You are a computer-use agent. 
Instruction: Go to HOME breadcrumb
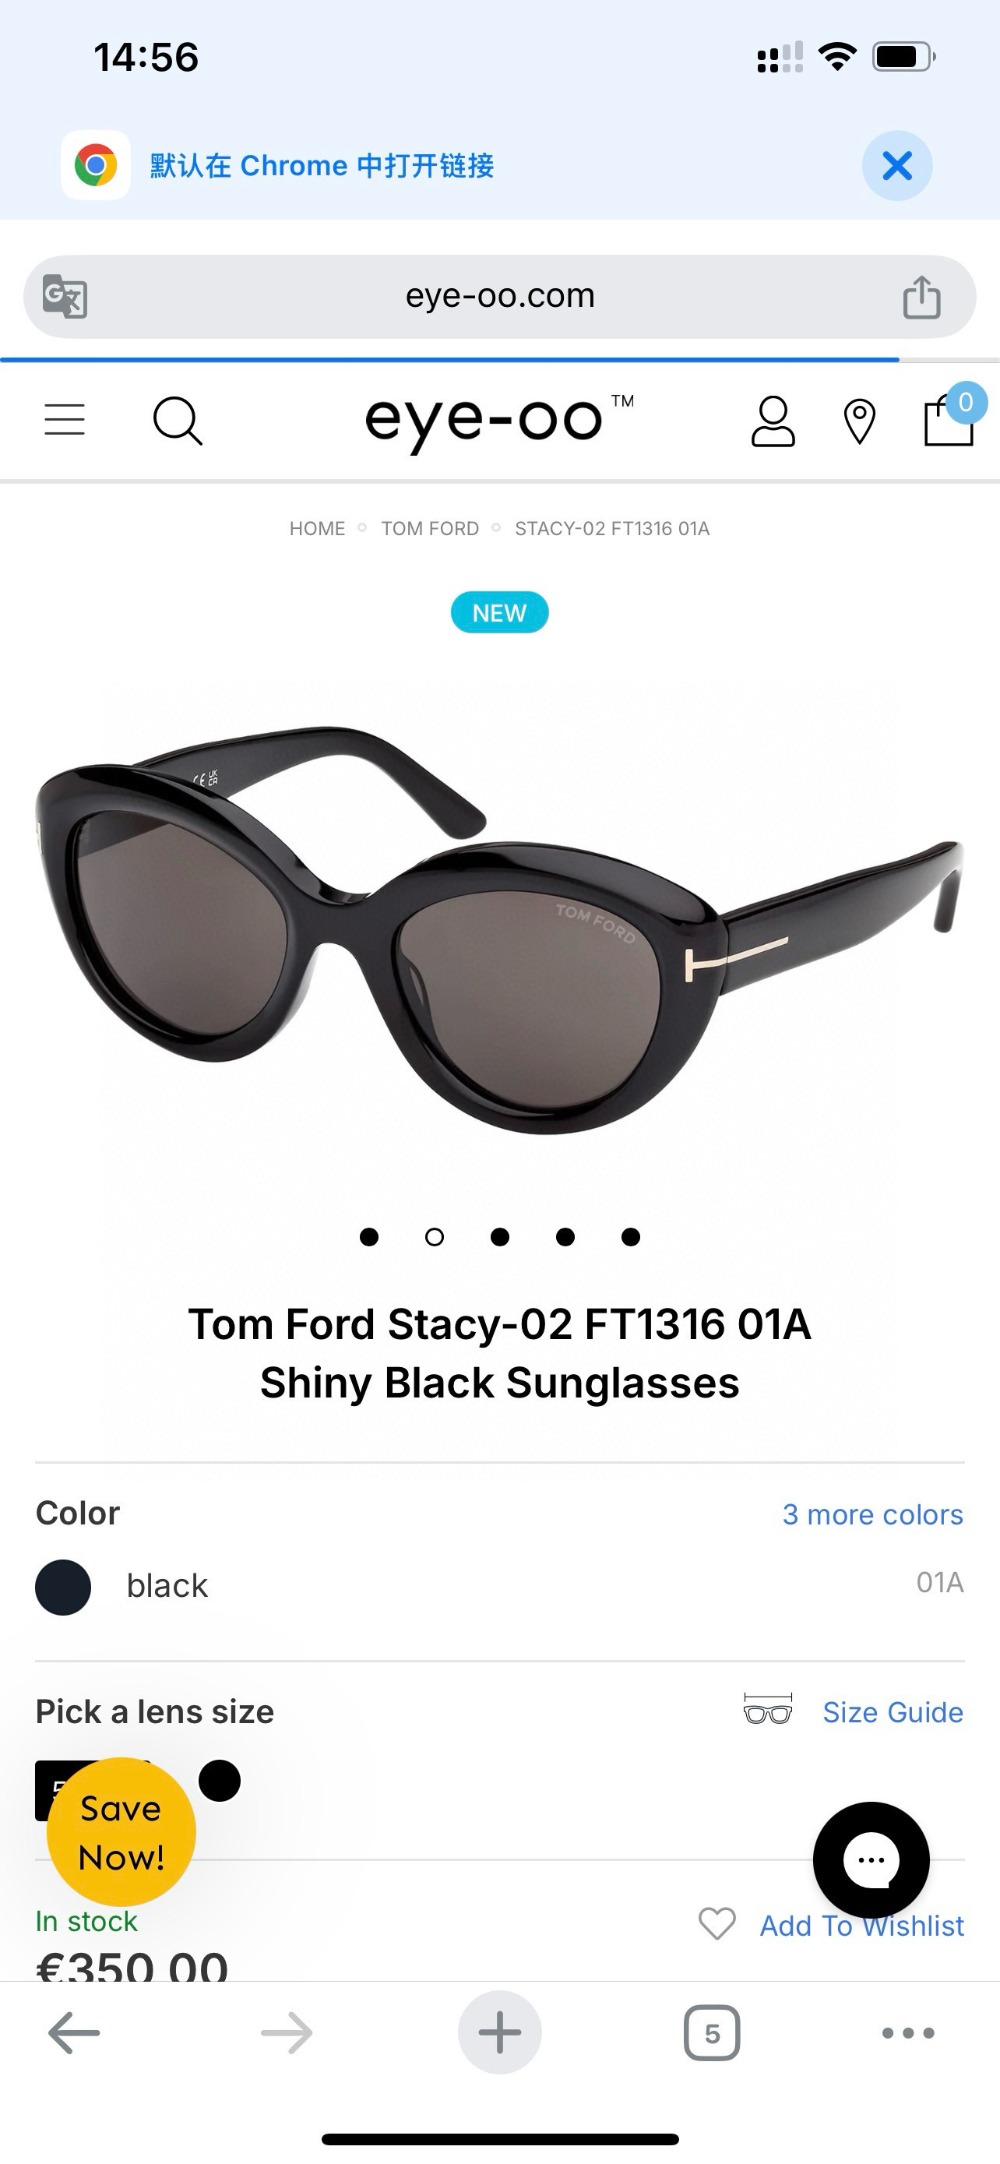pyautogui.click(x=317, y=528)
